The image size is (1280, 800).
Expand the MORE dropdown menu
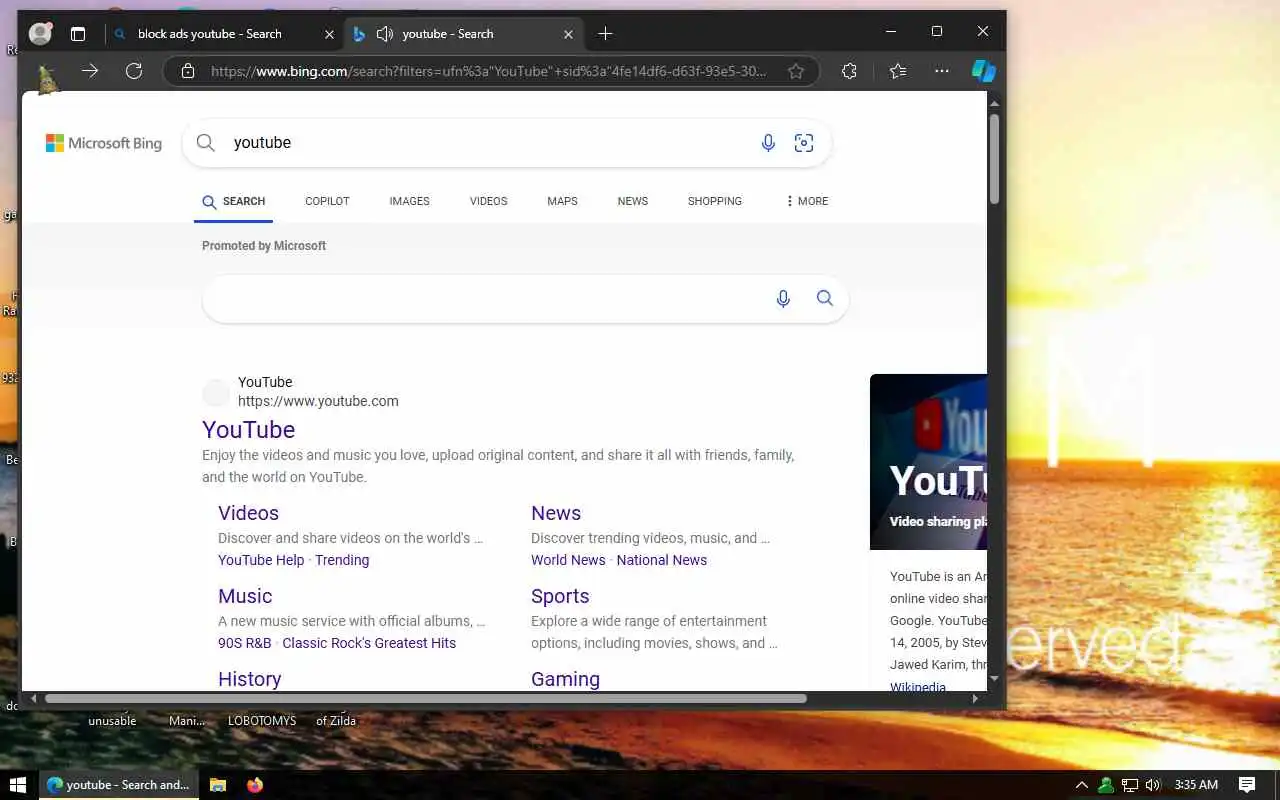coord(807,201)
